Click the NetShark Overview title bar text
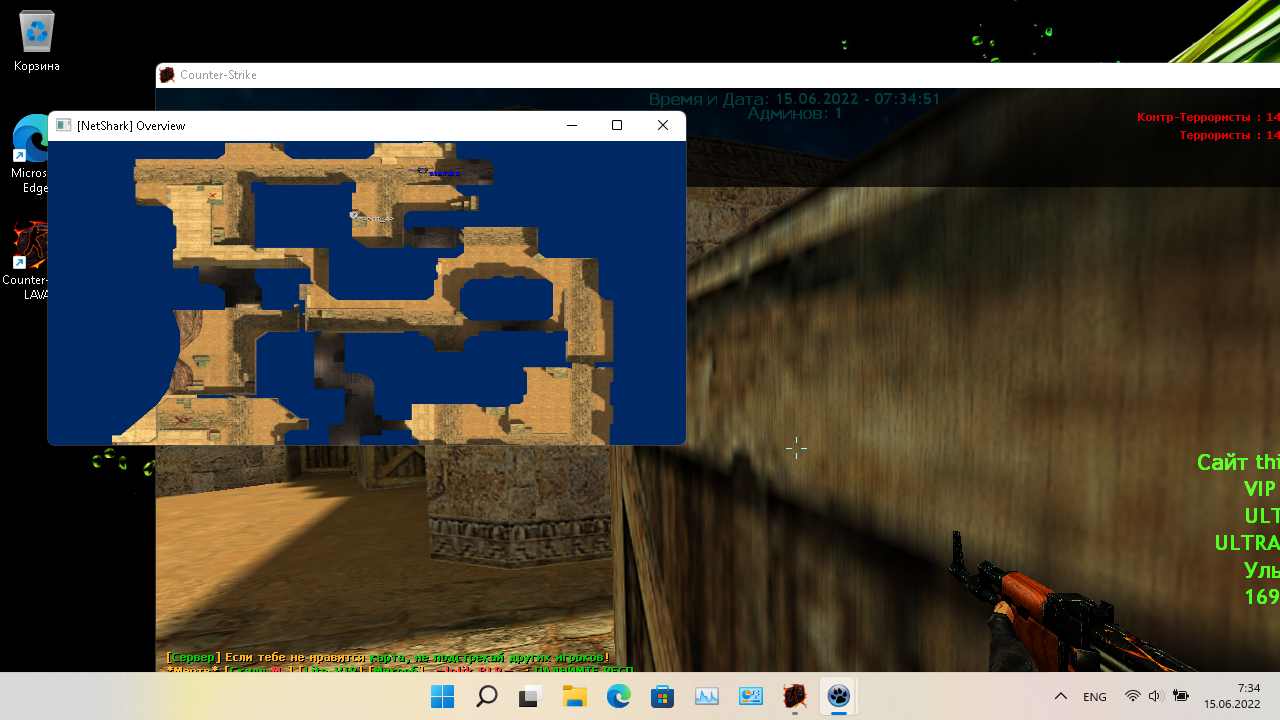This screenshot has height=720, width=1280. point(131,126)
